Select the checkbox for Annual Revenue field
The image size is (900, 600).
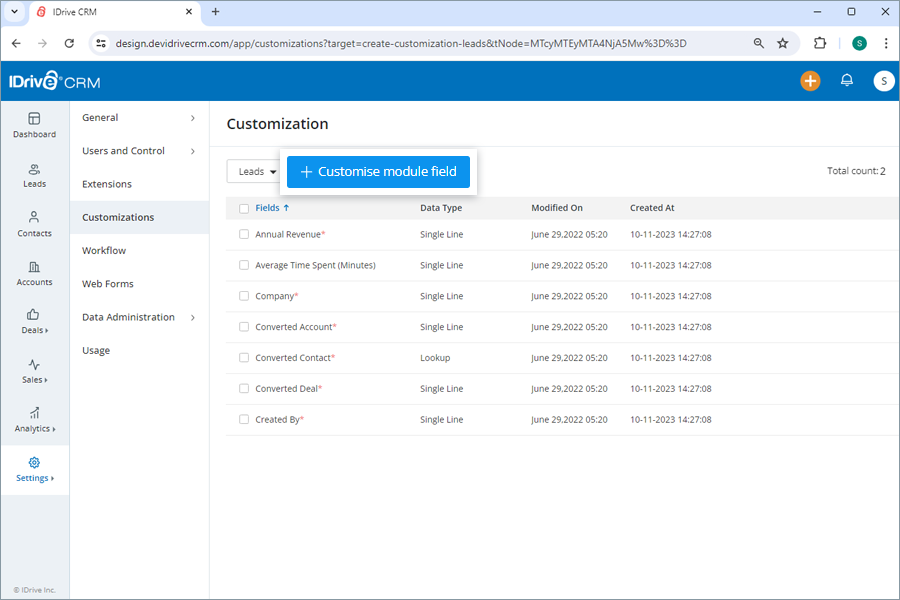click(244, 234)
